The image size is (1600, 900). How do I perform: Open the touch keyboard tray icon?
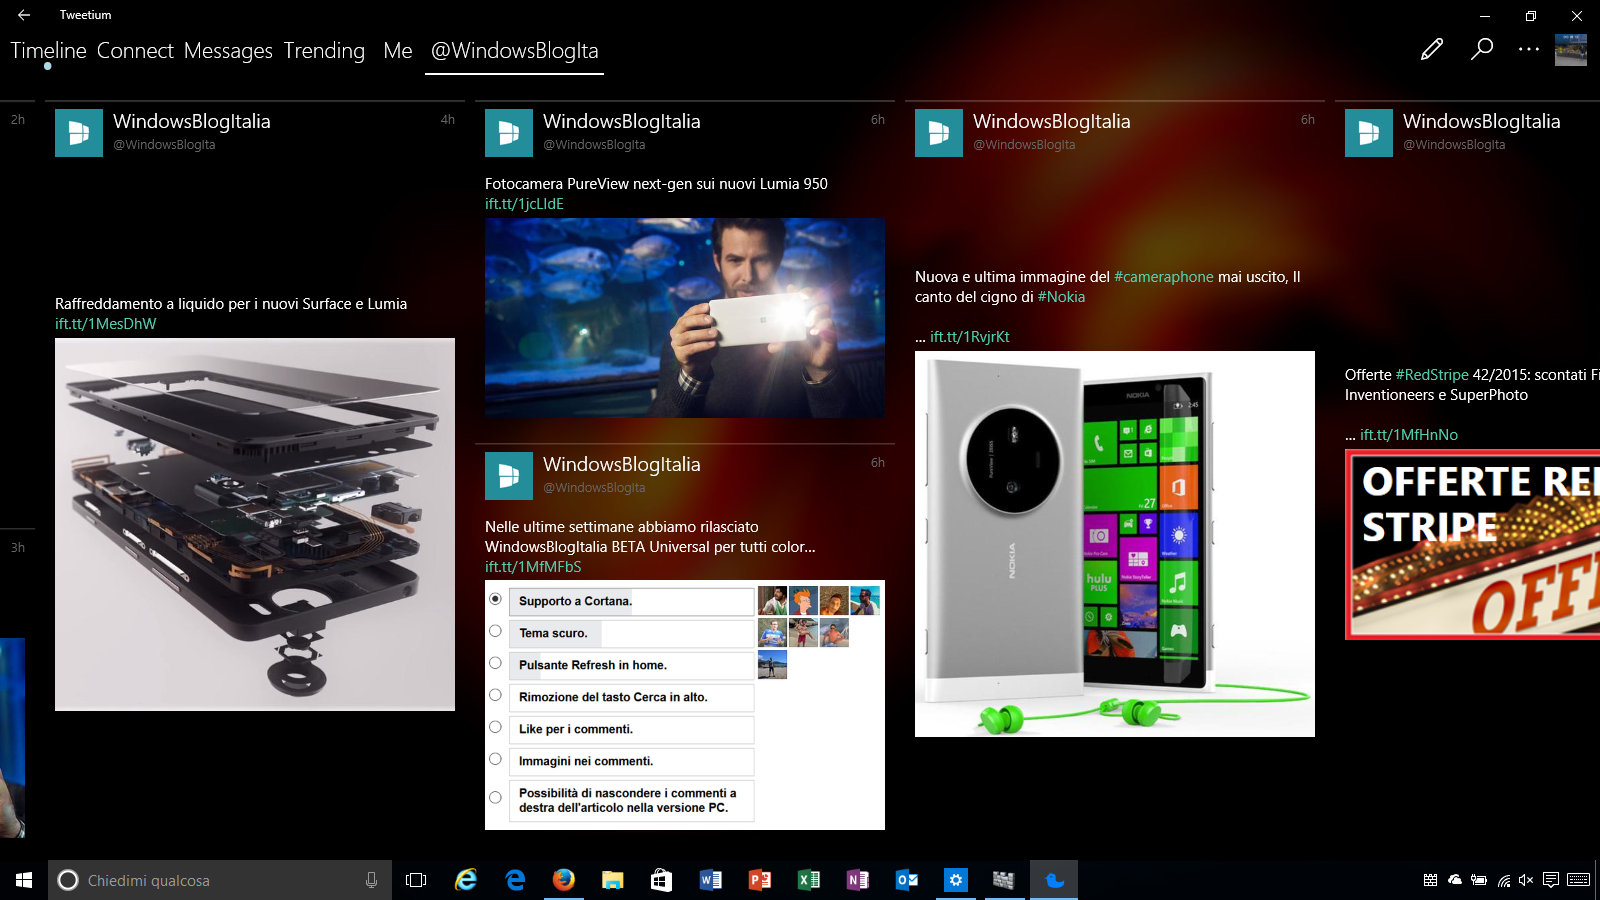click(x=1579, y=880)
